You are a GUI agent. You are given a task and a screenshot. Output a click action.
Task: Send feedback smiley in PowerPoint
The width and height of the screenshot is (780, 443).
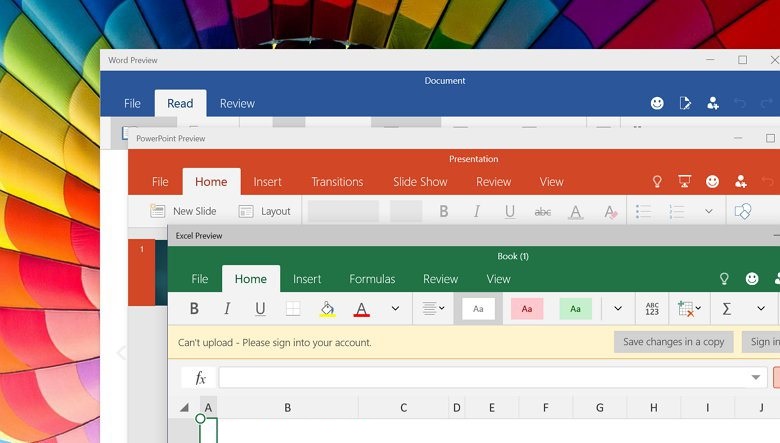point(712,181)
